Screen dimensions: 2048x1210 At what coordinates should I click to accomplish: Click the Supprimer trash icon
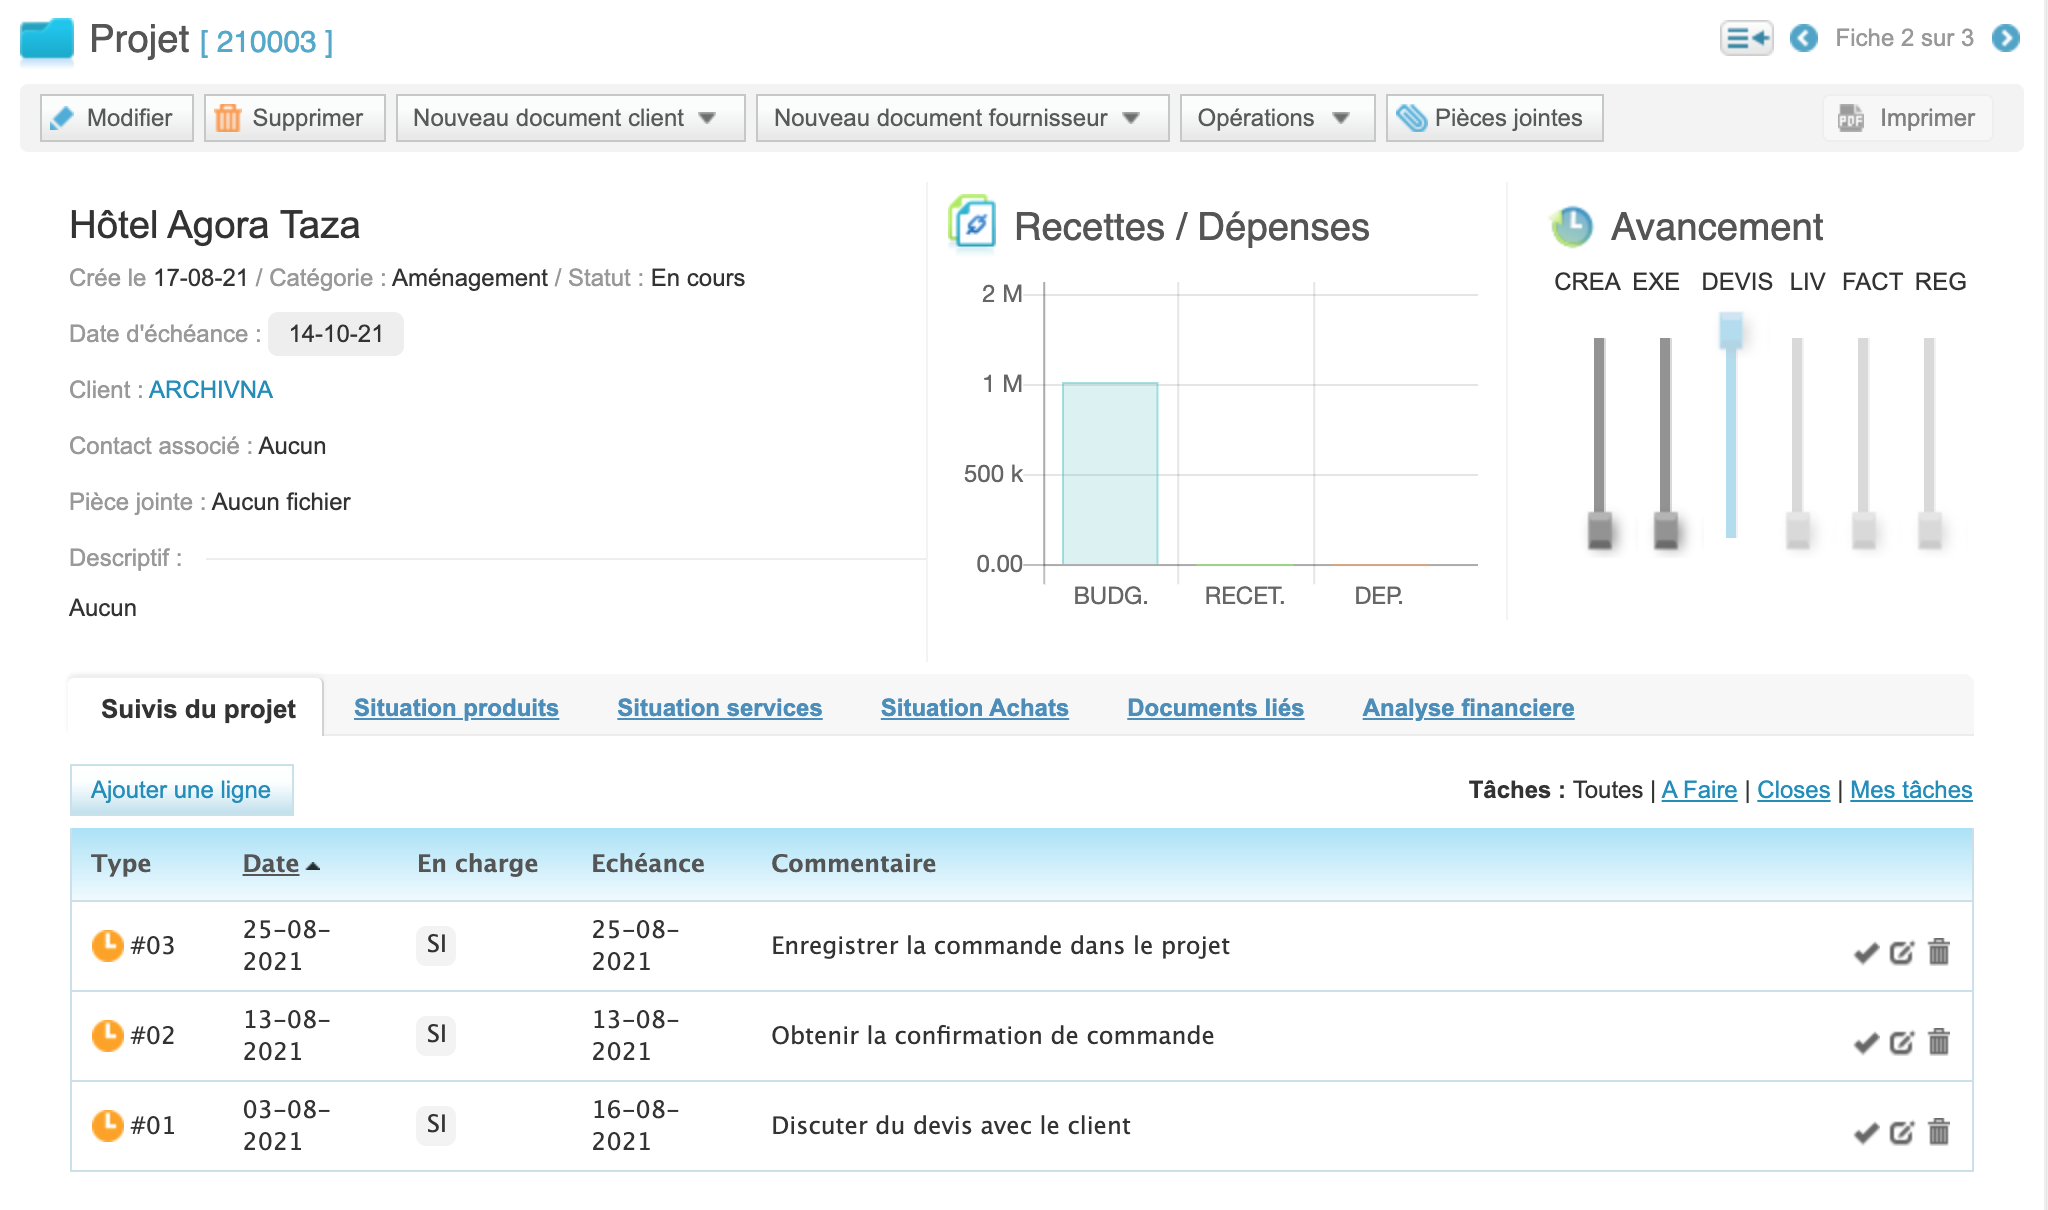tap(228, 117)
